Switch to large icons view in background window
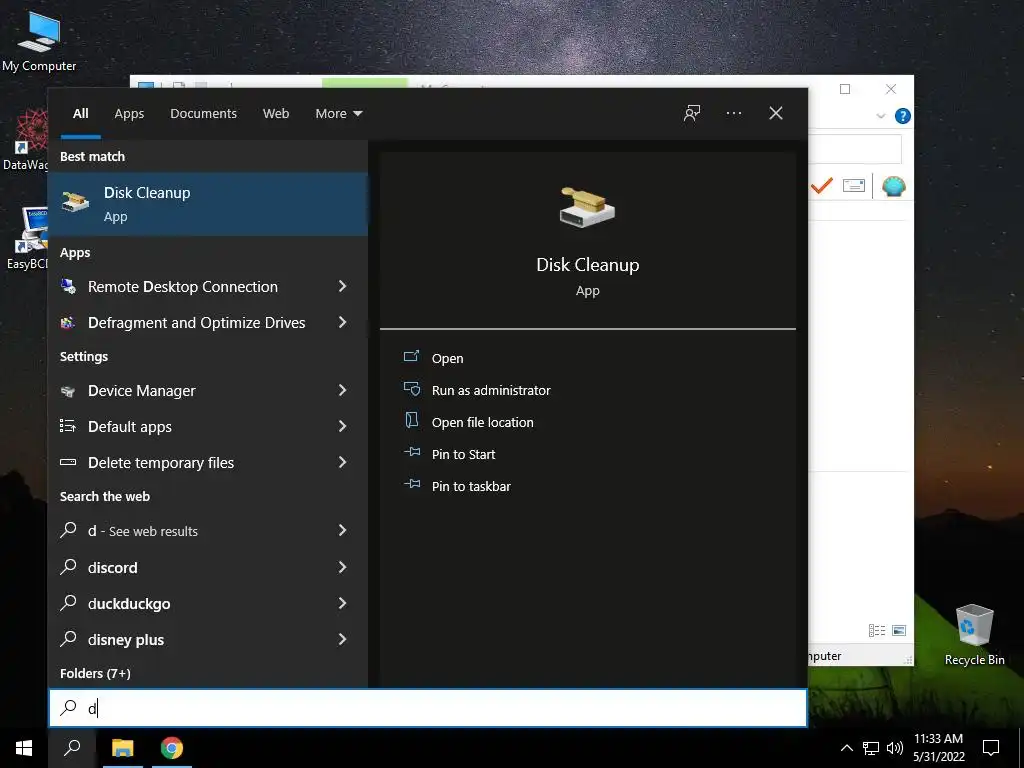This screenshot has height=768, width=1024. 899,630
